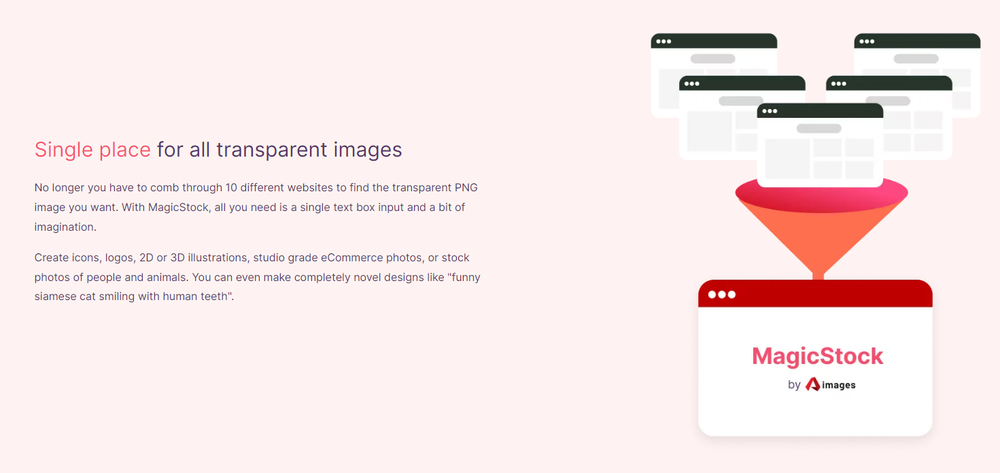
Task: Click the MagicStock logo text
Action: point(818,356)
